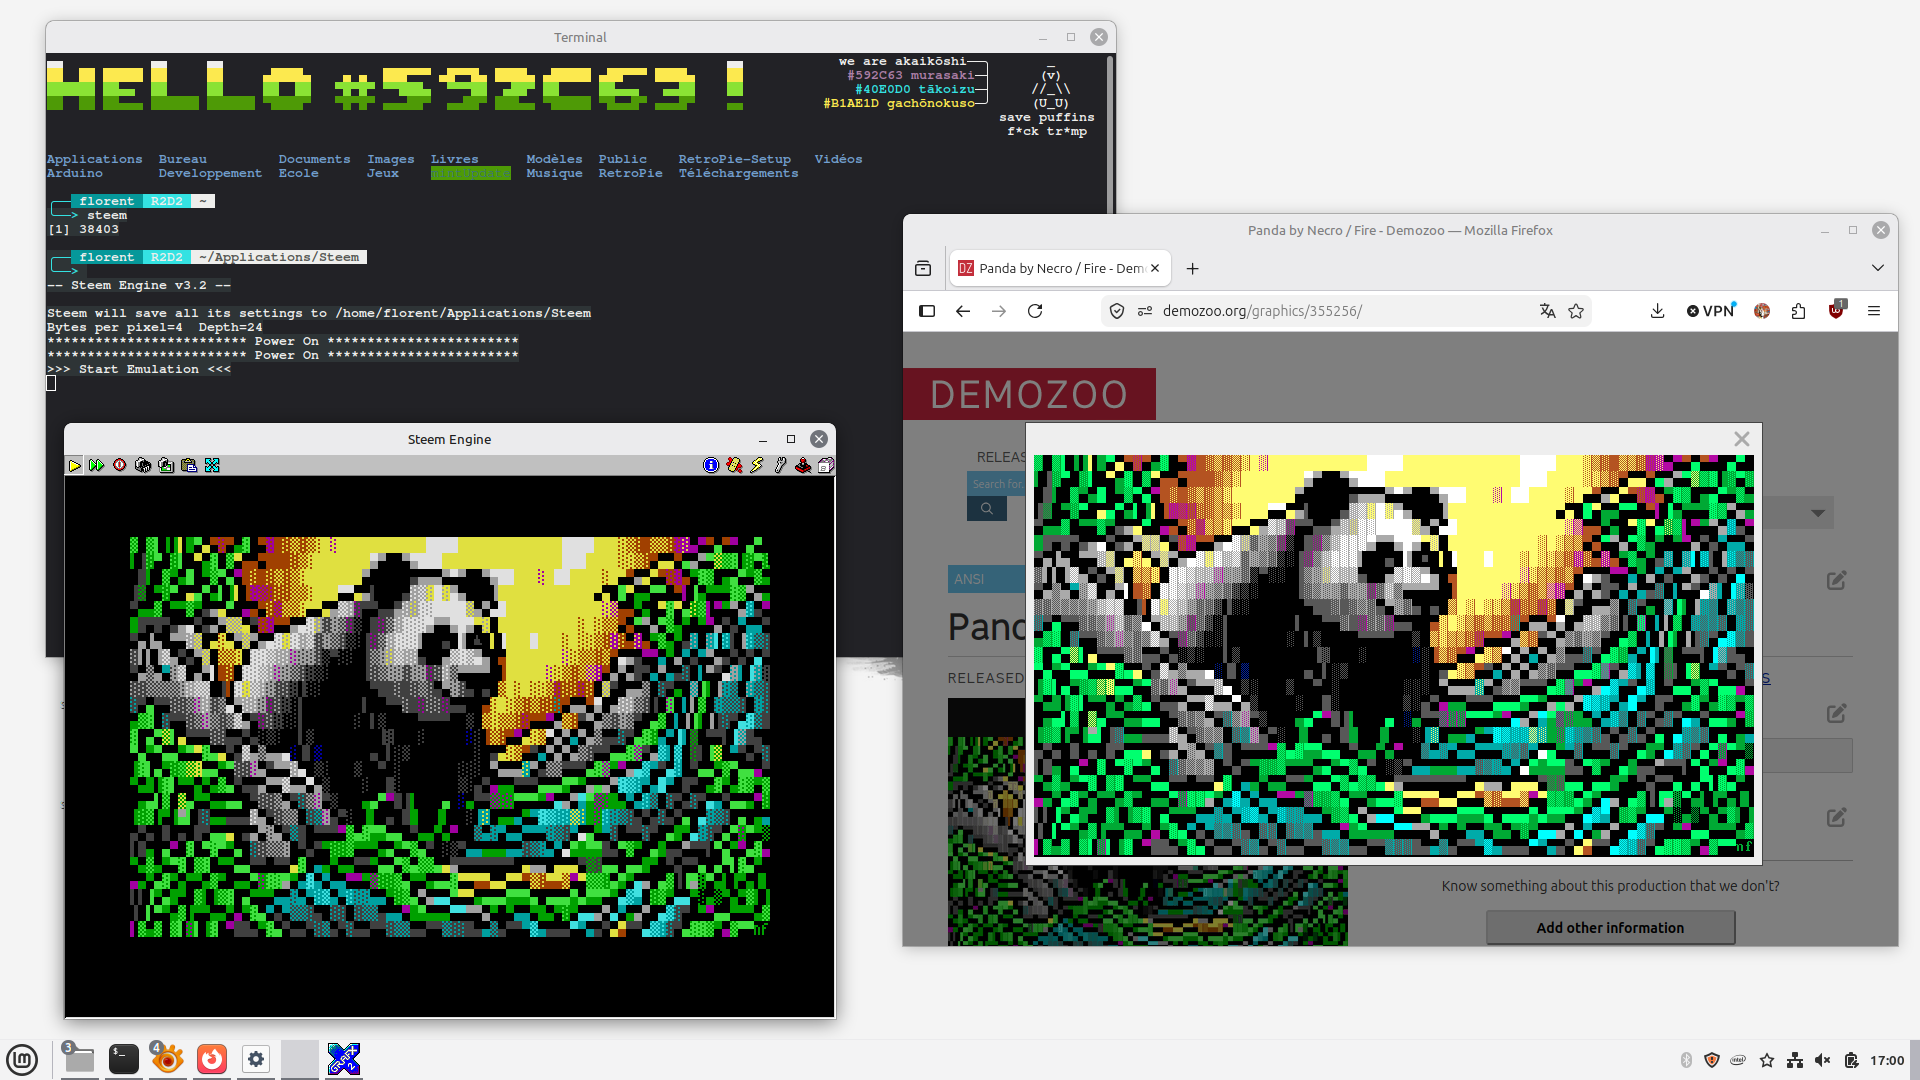This screenshot has width=1920, height=1080.
Task: Open Firefox extensions puzzle icon
Action: coord(1798,311)
